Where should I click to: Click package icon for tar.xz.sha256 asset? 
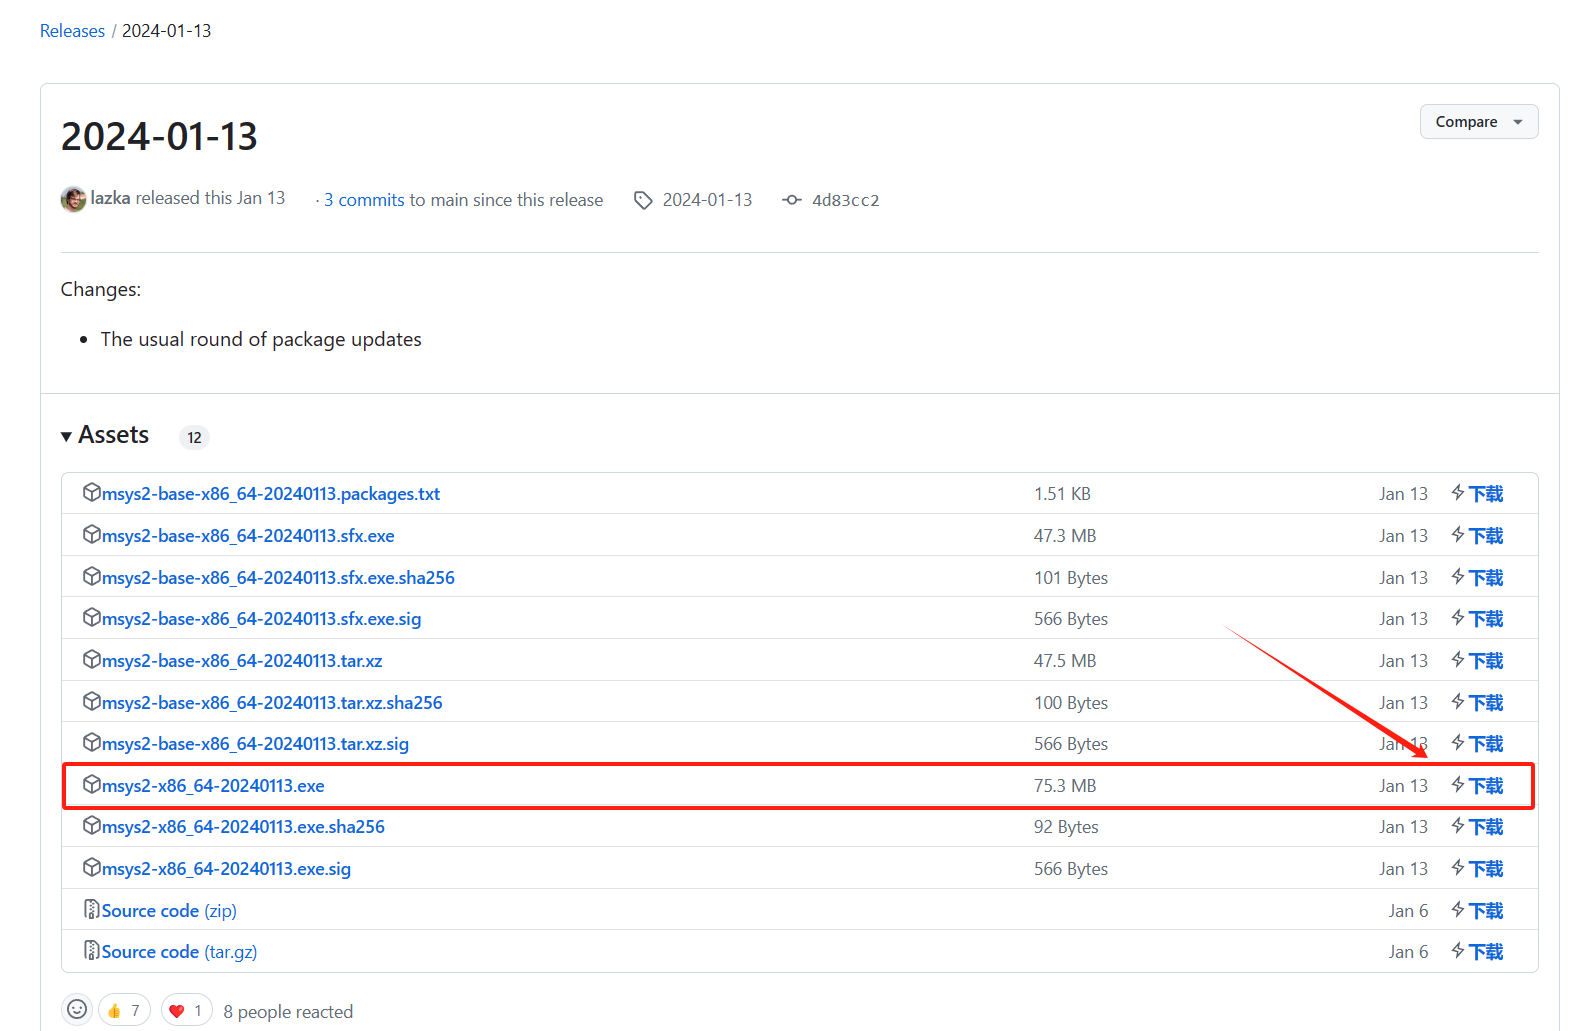point(92,701)
